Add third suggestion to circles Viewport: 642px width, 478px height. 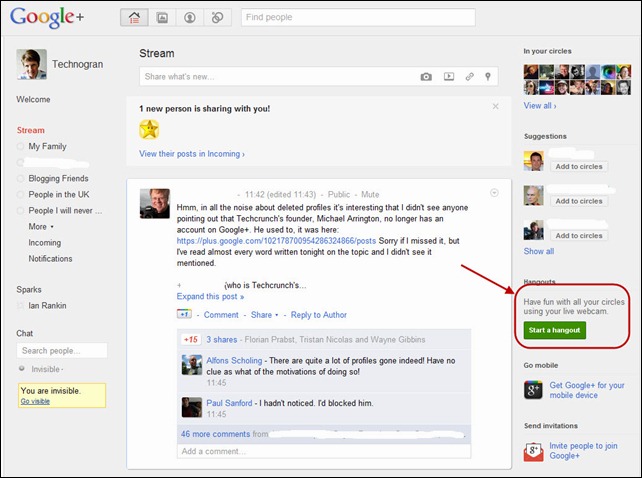point(579,236)
